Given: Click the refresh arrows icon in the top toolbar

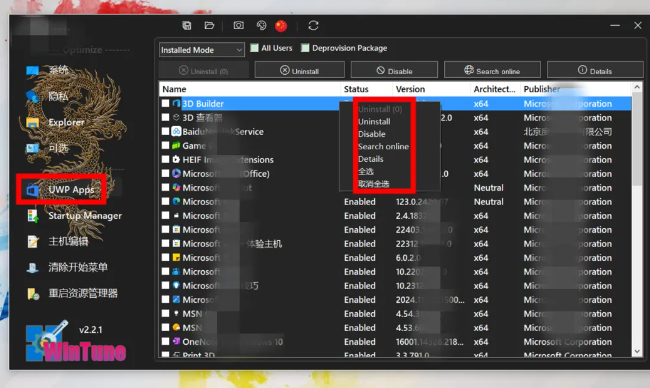Looking at the screenshot, I should point(313,26).
